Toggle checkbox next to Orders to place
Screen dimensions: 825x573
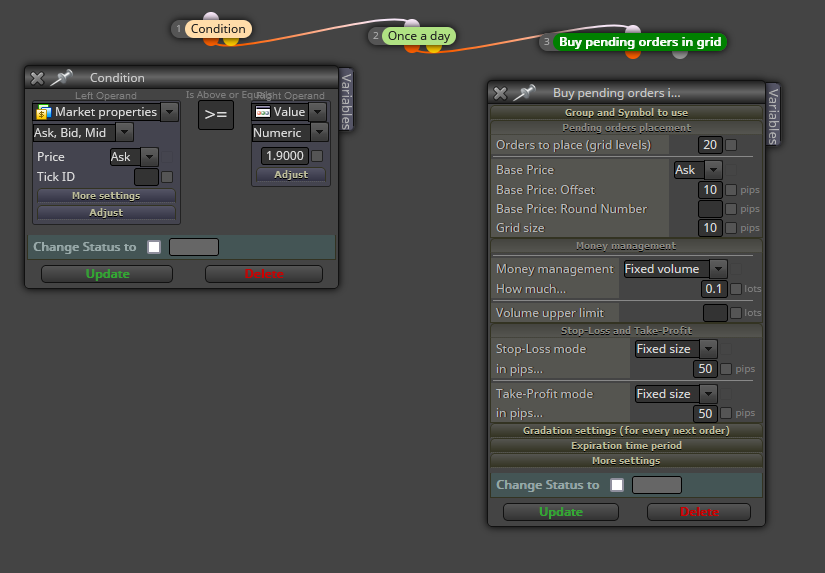tap(731, 145)
